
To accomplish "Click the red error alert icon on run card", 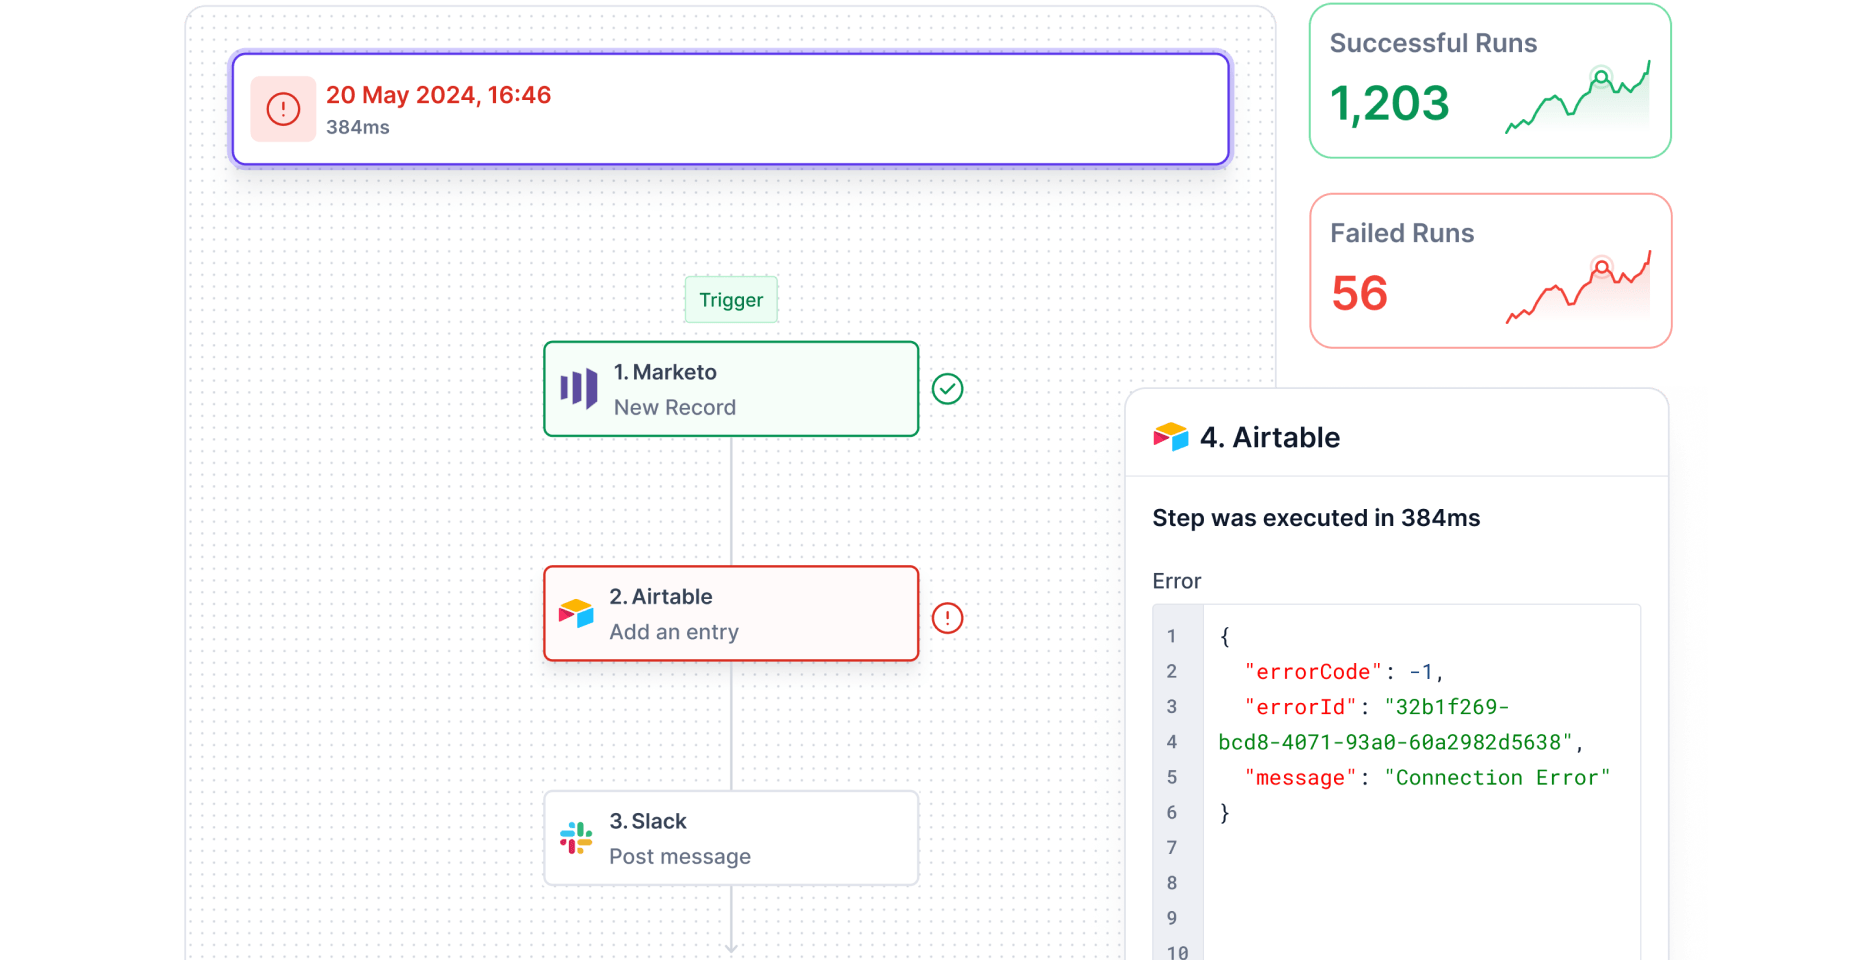I will point(283,109).
